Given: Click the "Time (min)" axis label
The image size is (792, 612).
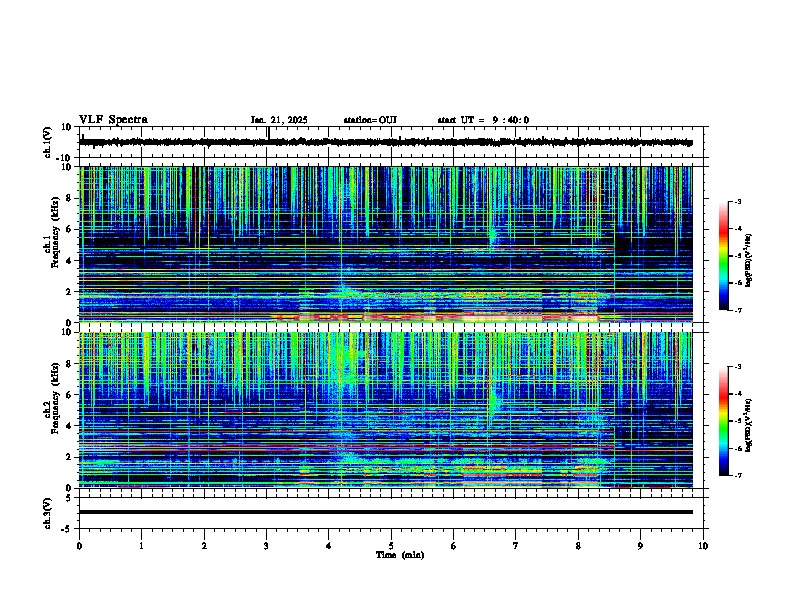Looking at the screenshot, I should (400, 555).
